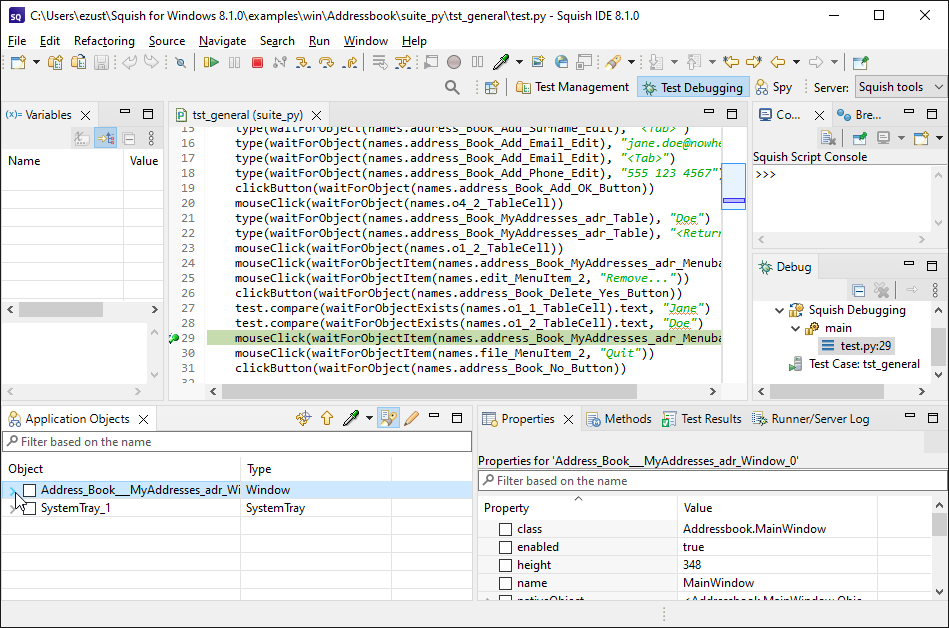The width and height of the screenshot is (949, 628).
Task: Run the test with the green play icon
Action: pyautogui.click(x=212, y=60)
